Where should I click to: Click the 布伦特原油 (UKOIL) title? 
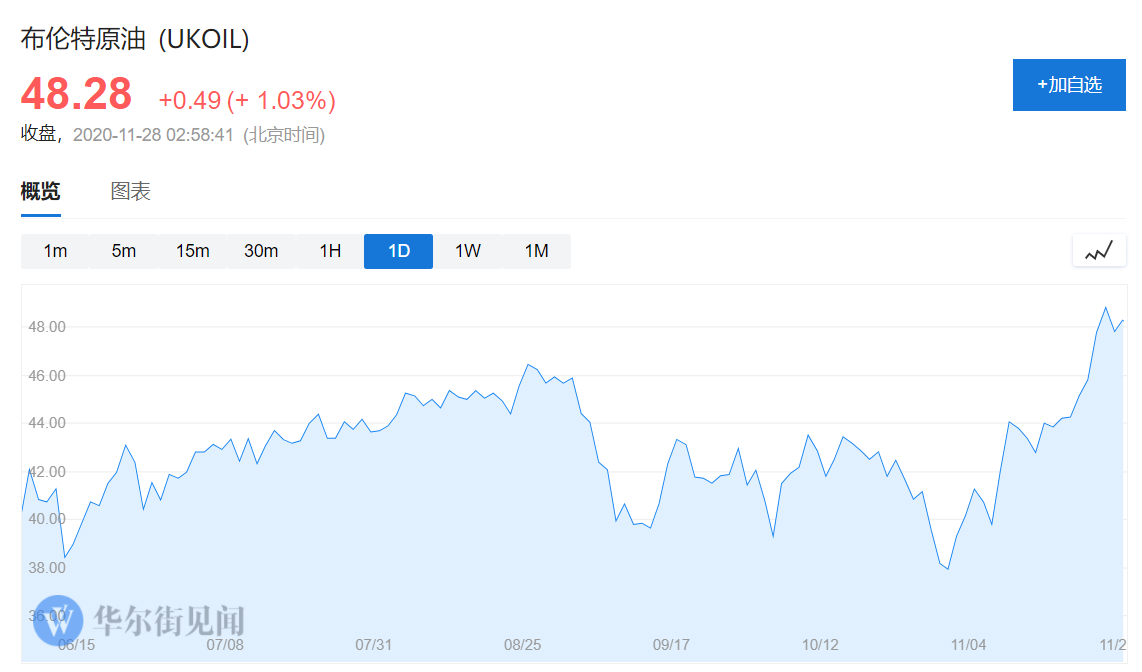click(x=135, y=39)
